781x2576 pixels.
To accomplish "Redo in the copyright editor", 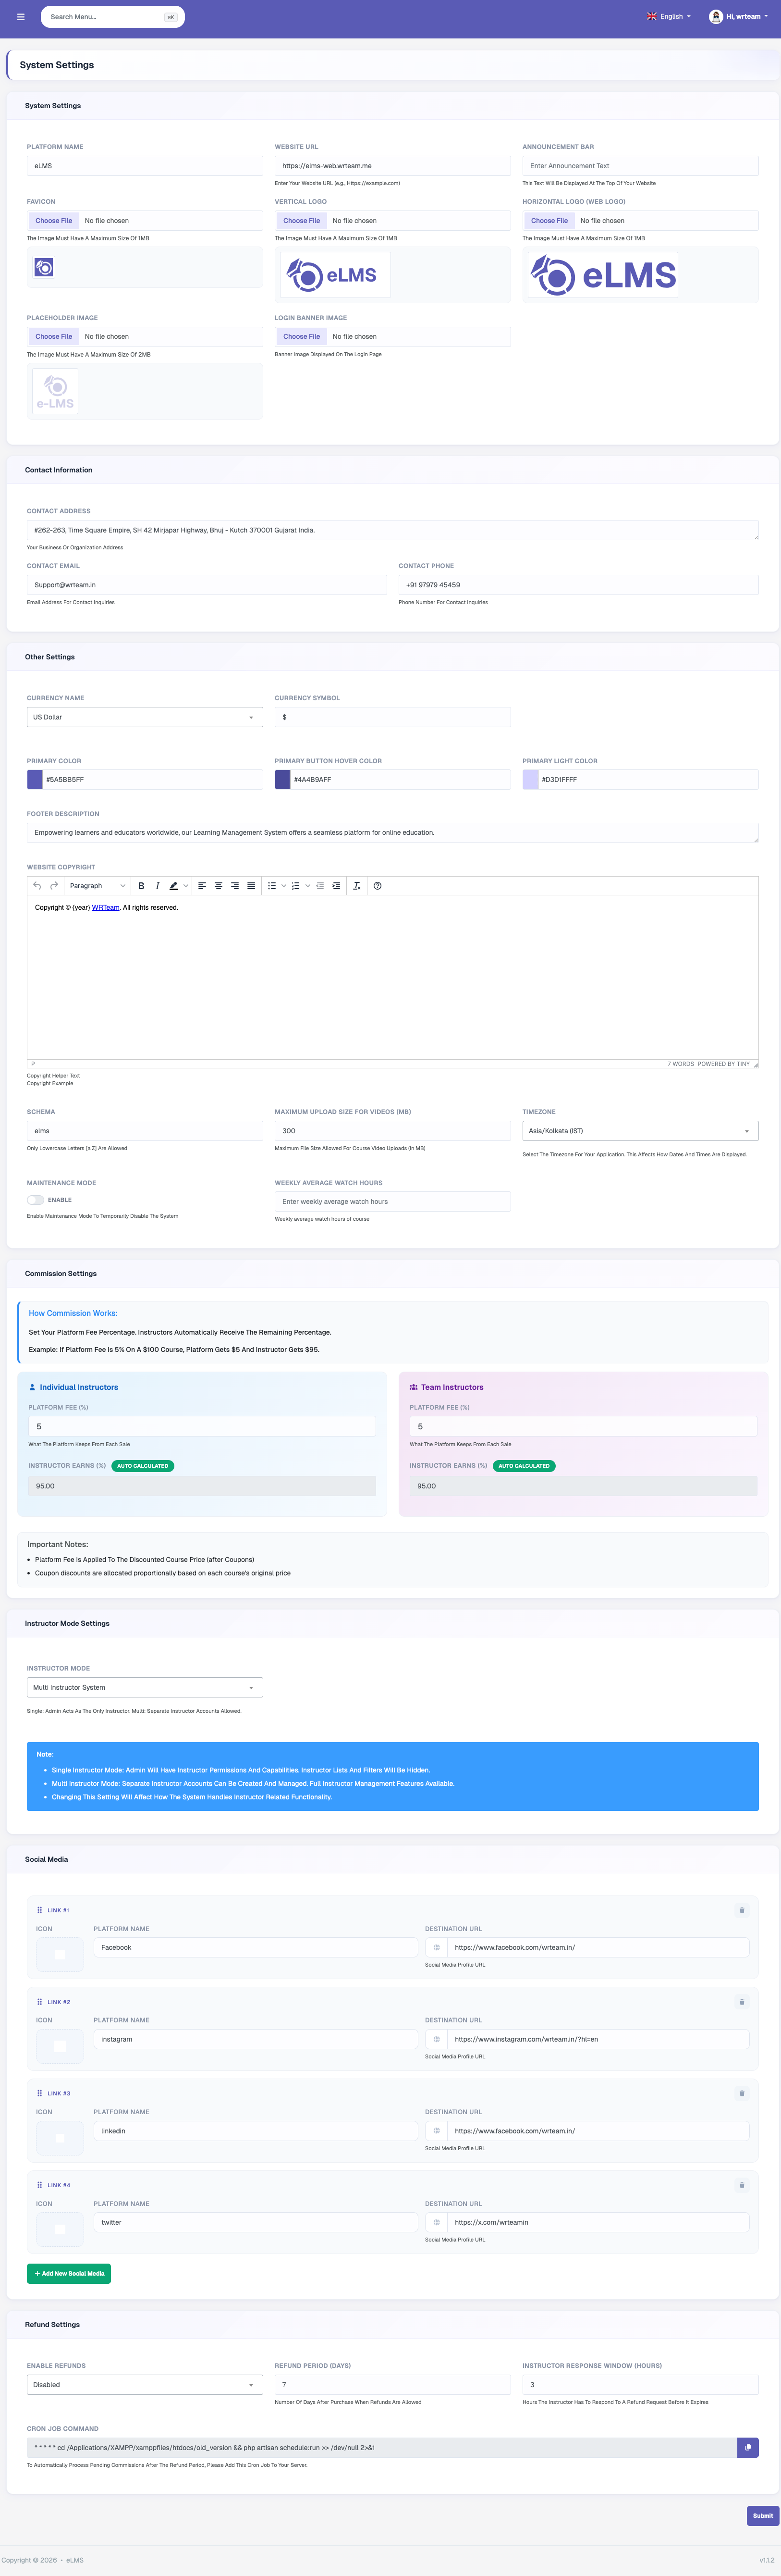I will click(x=54, y=886).
